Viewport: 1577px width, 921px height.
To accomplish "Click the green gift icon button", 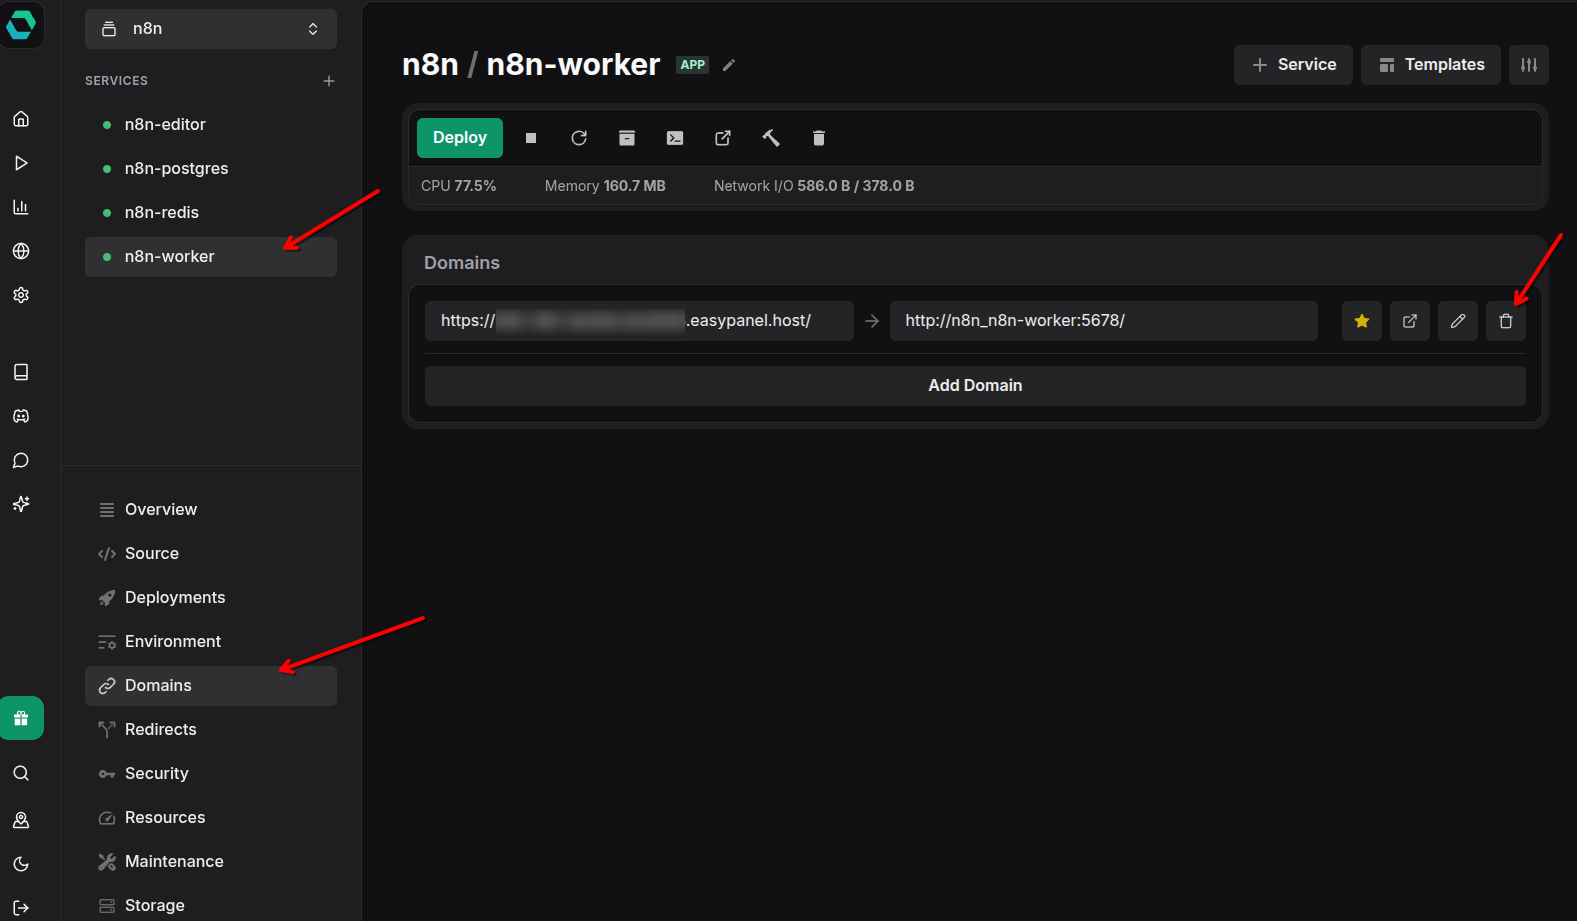I will [21, 718].
